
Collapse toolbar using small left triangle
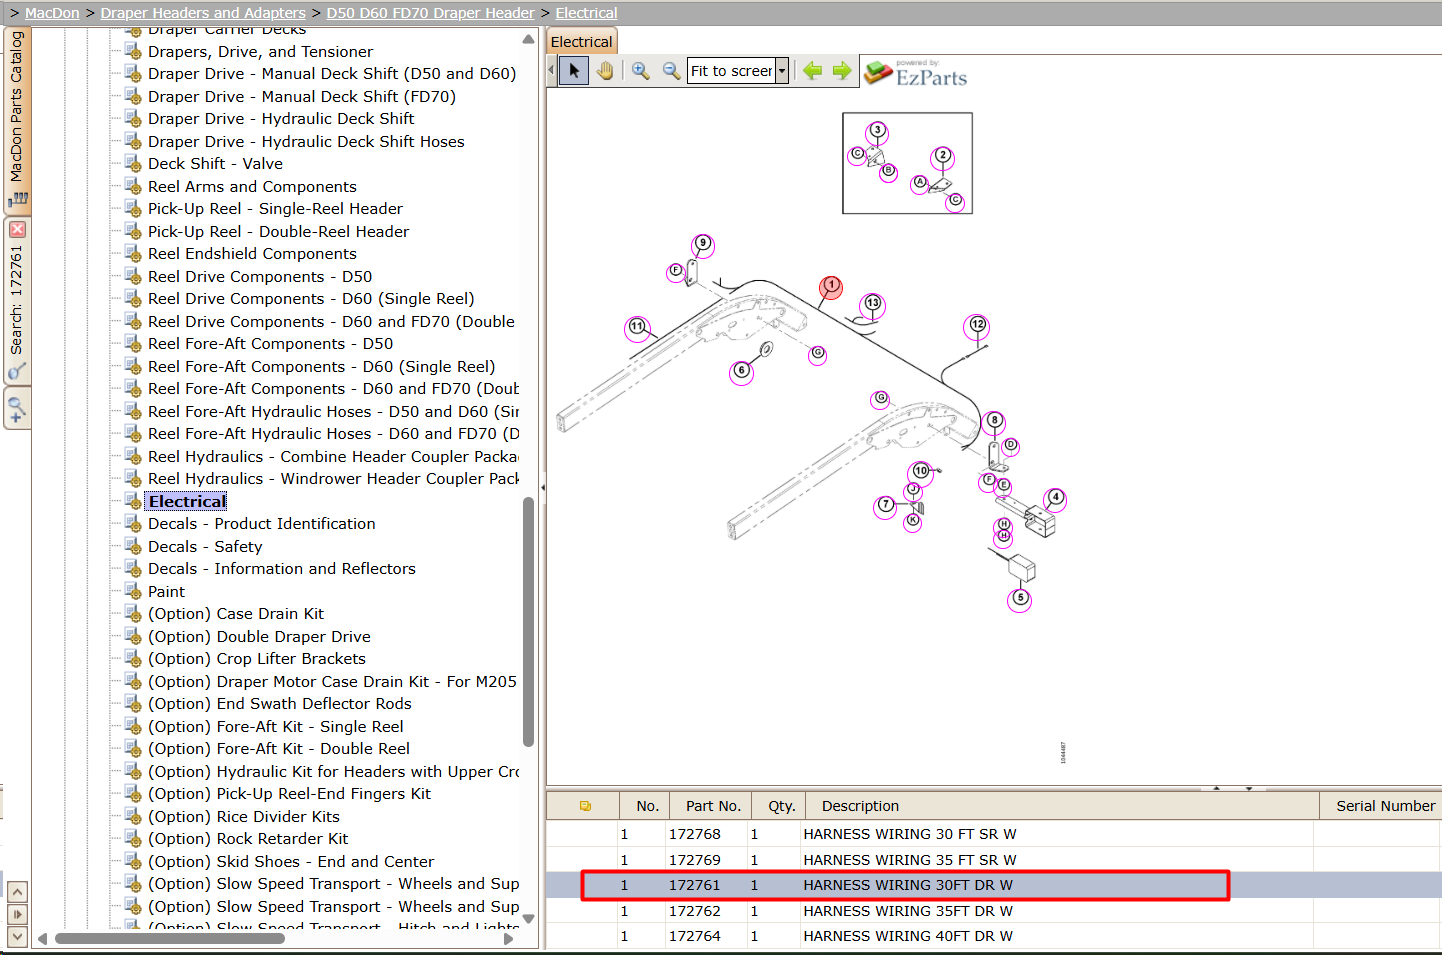click(551, 70)
